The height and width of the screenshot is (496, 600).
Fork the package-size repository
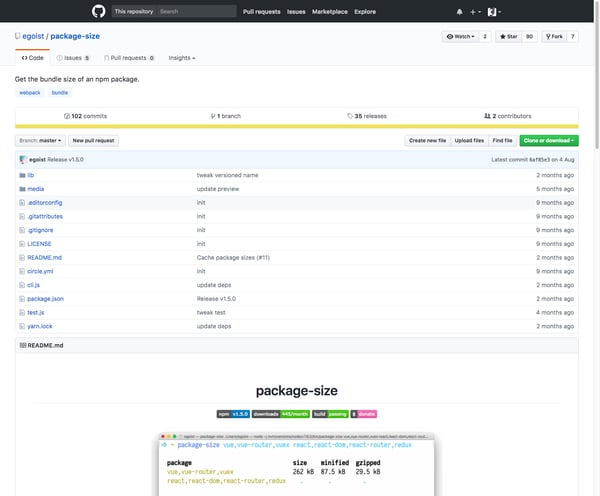pyautogui.click(x=554, y=37)
